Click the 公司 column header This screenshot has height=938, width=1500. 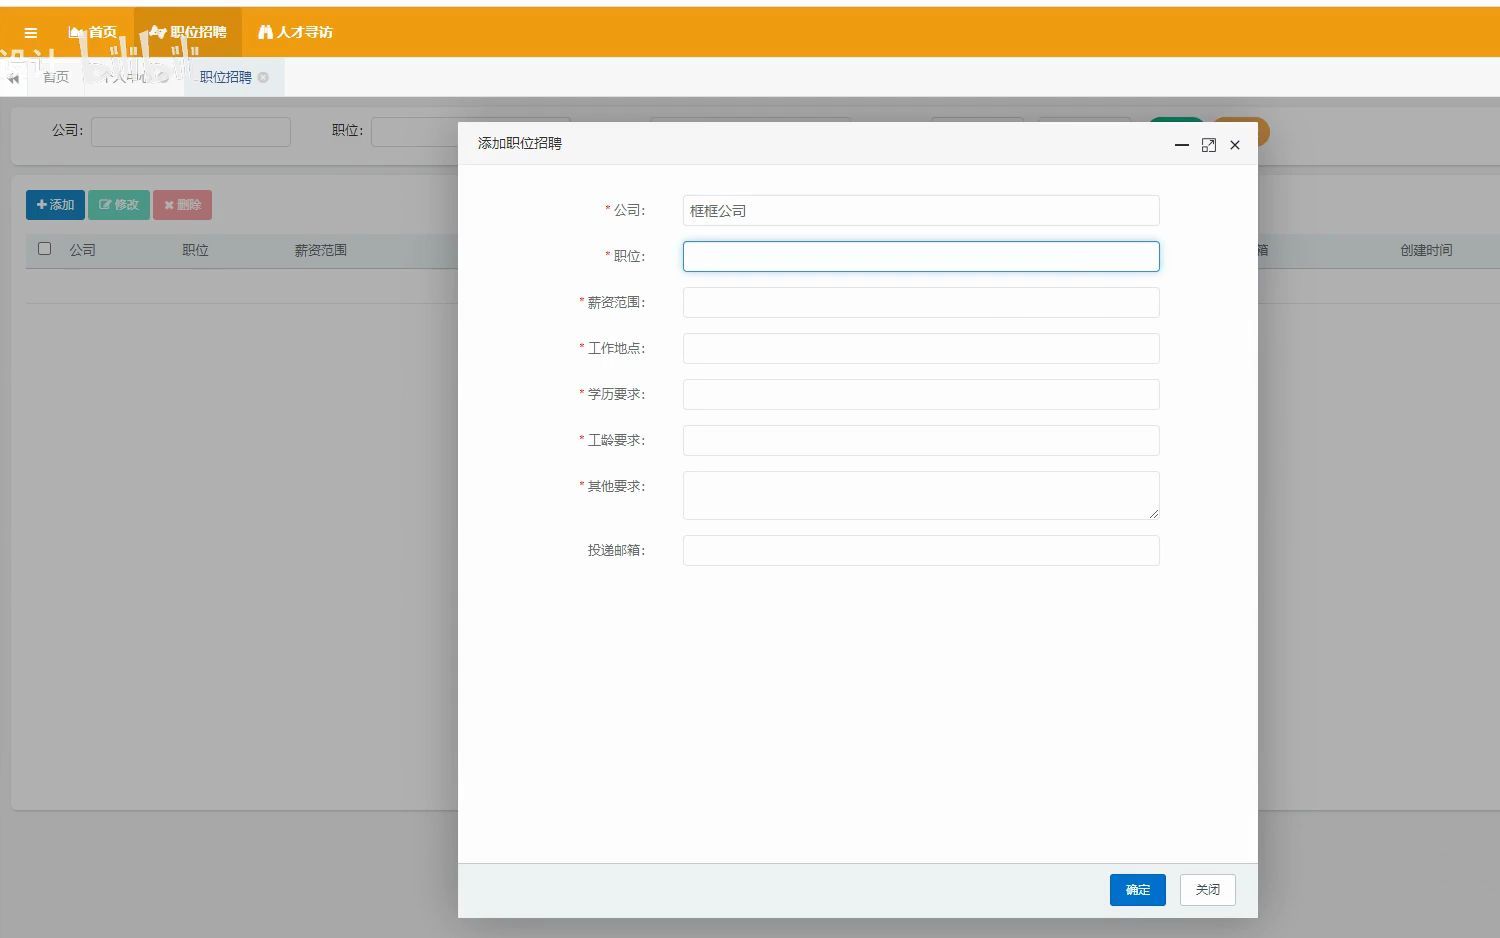[82, 250]
